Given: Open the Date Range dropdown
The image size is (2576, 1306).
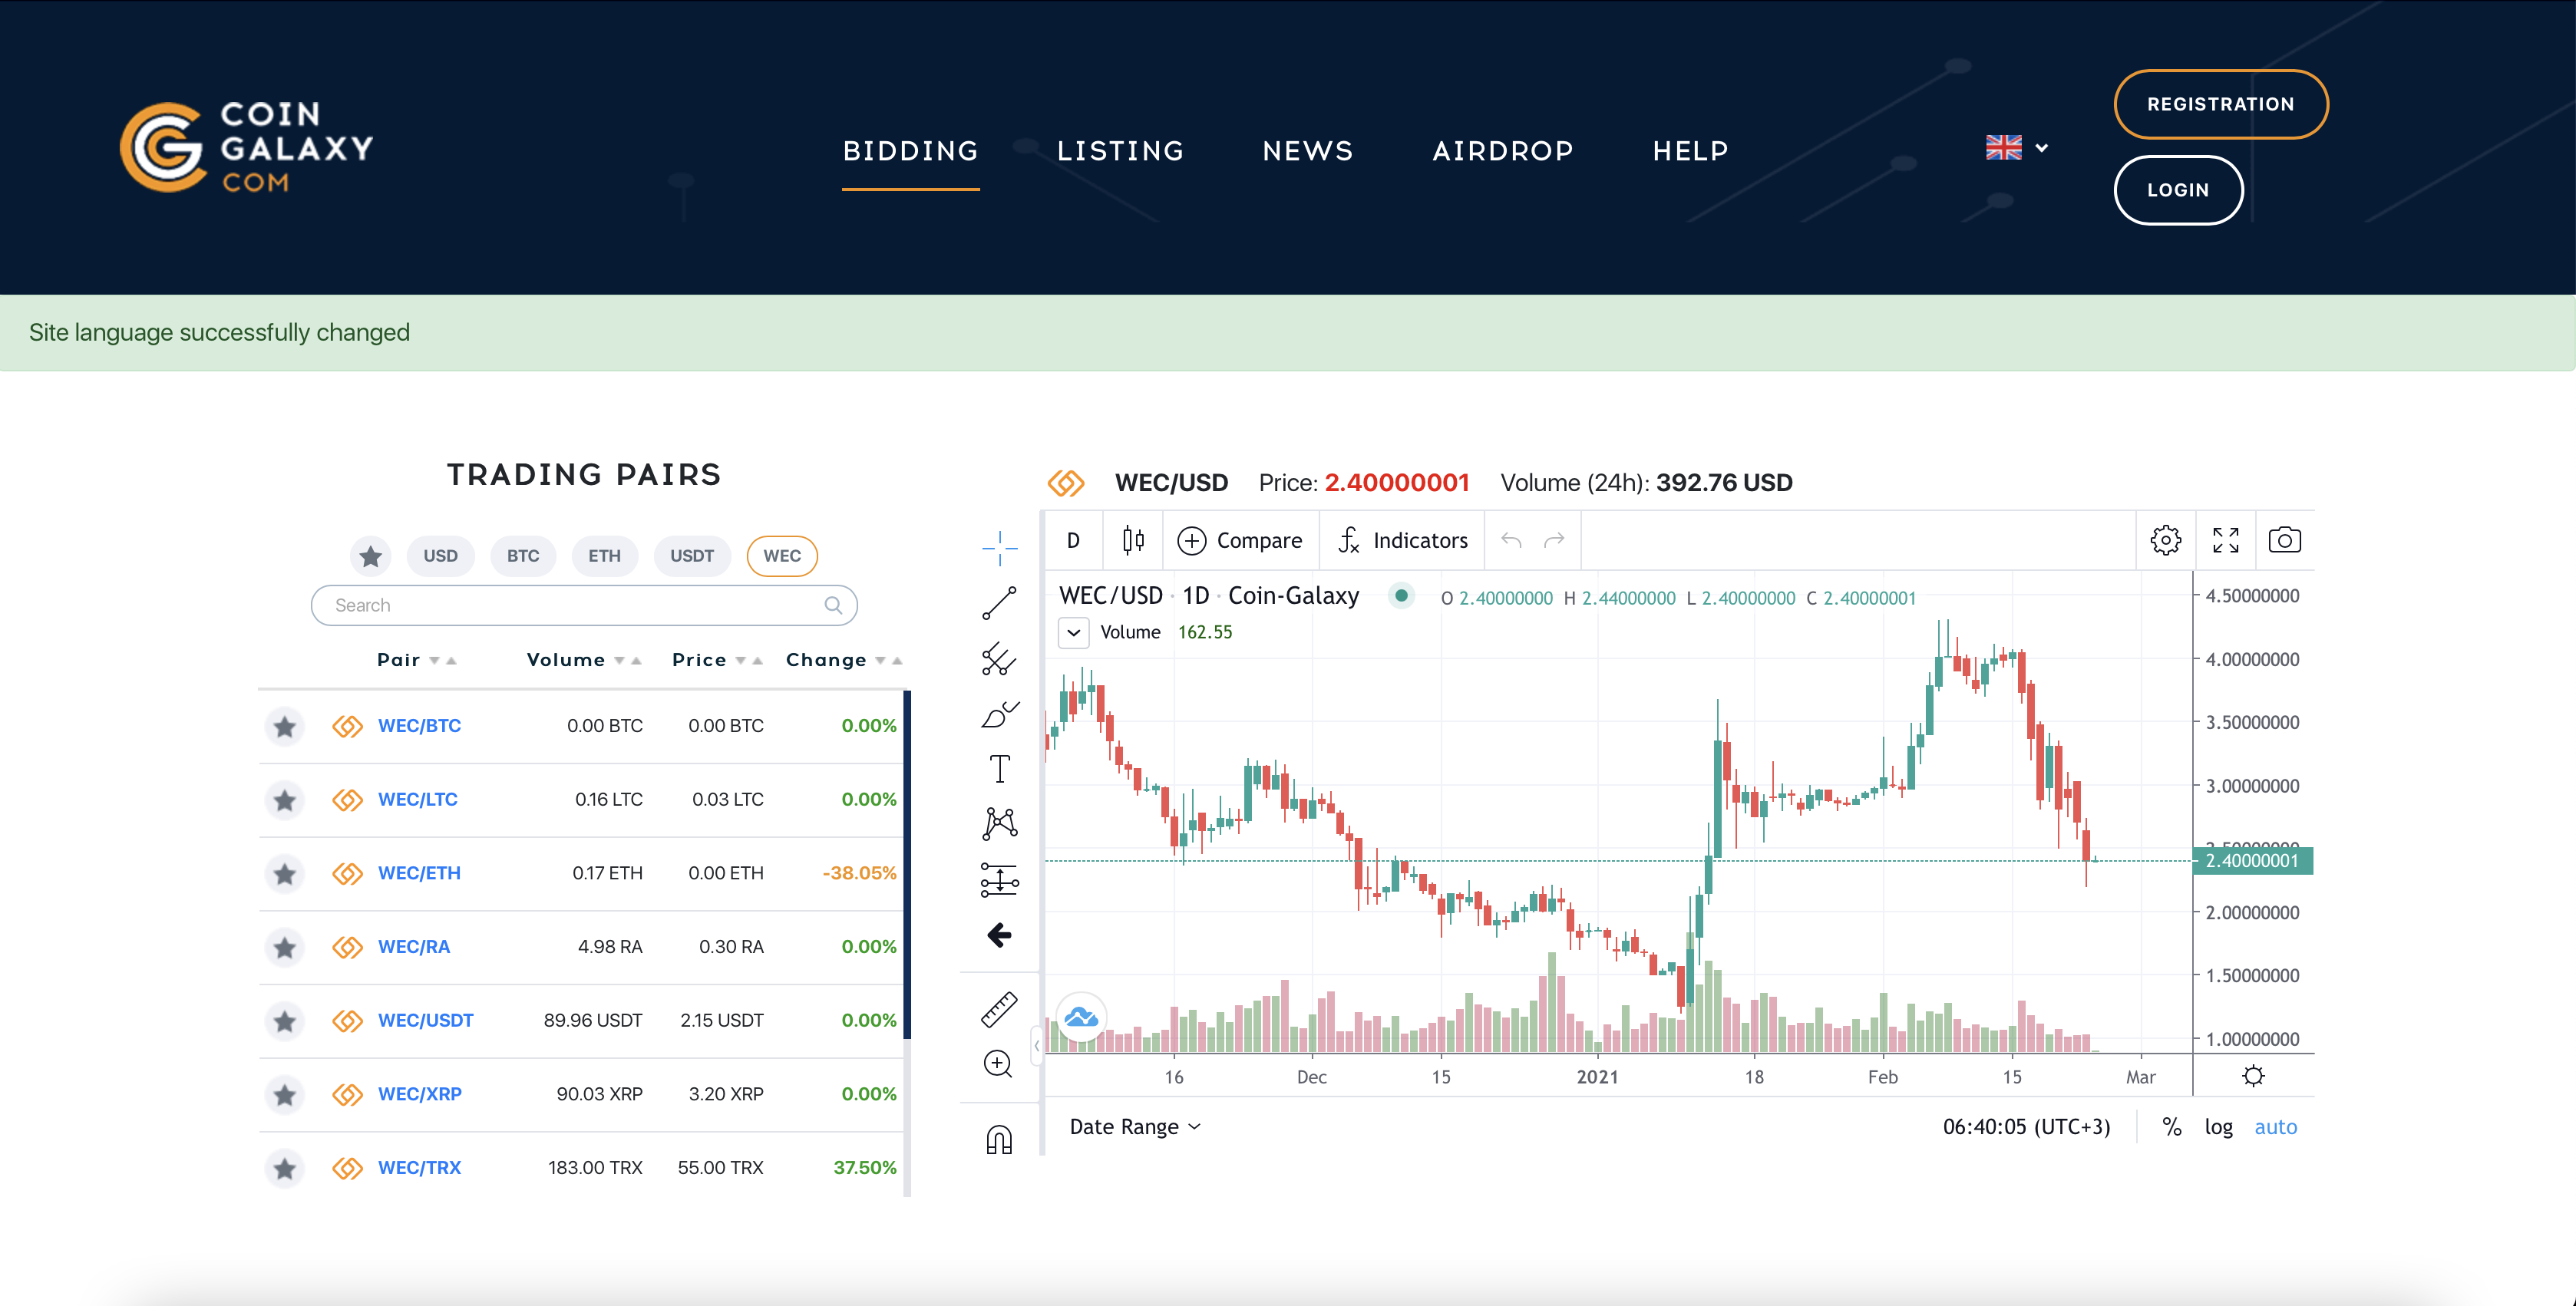Looking at the screenshot, I should tap(1135, 1127).
